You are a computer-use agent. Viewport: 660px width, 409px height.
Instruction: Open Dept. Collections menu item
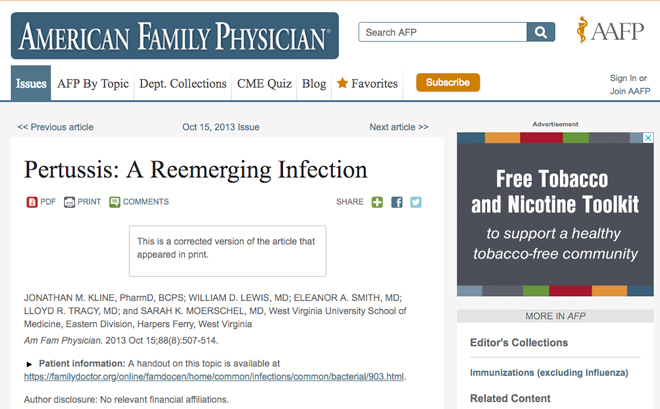pyautogui.click(x=183, y=84)
